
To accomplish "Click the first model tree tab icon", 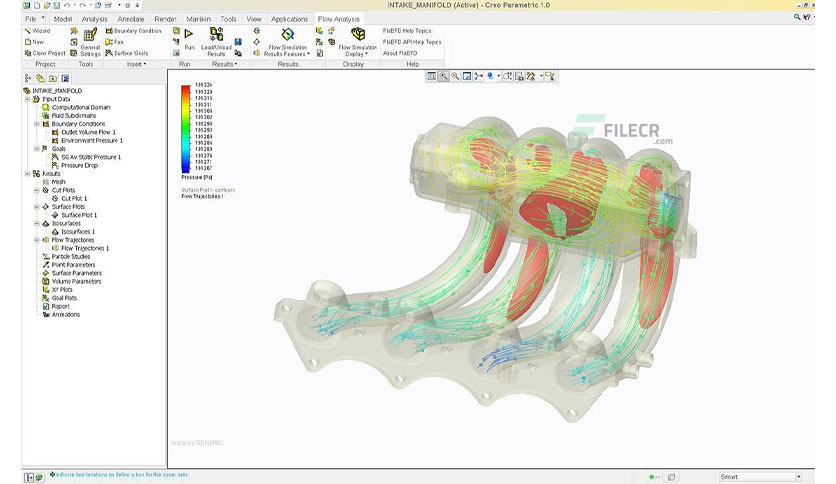I will click(x=28, y=78).
